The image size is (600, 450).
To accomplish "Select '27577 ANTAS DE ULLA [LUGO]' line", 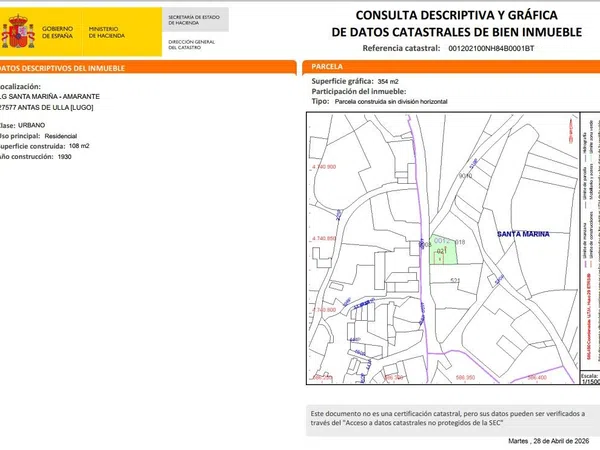I will click(47, 108).
